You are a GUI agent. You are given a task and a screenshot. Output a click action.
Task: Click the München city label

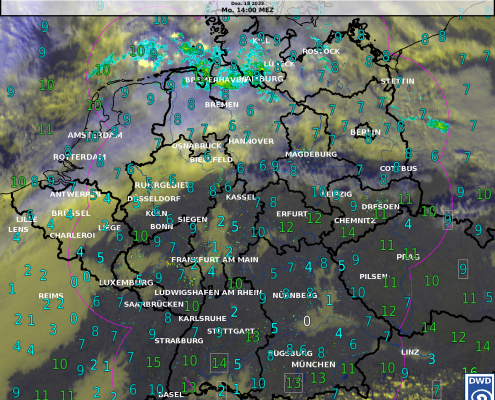313,365
